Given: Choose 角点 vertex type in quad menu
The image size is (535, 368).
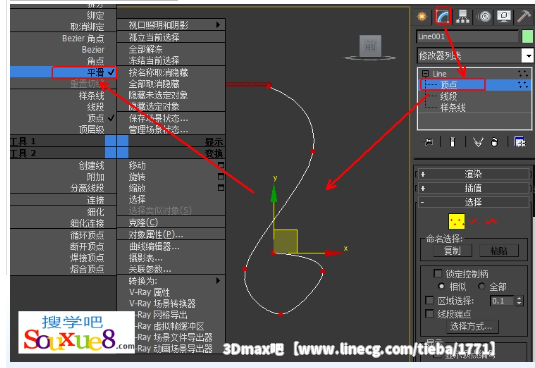Looking at the screenshot, I should pos(96,61).
